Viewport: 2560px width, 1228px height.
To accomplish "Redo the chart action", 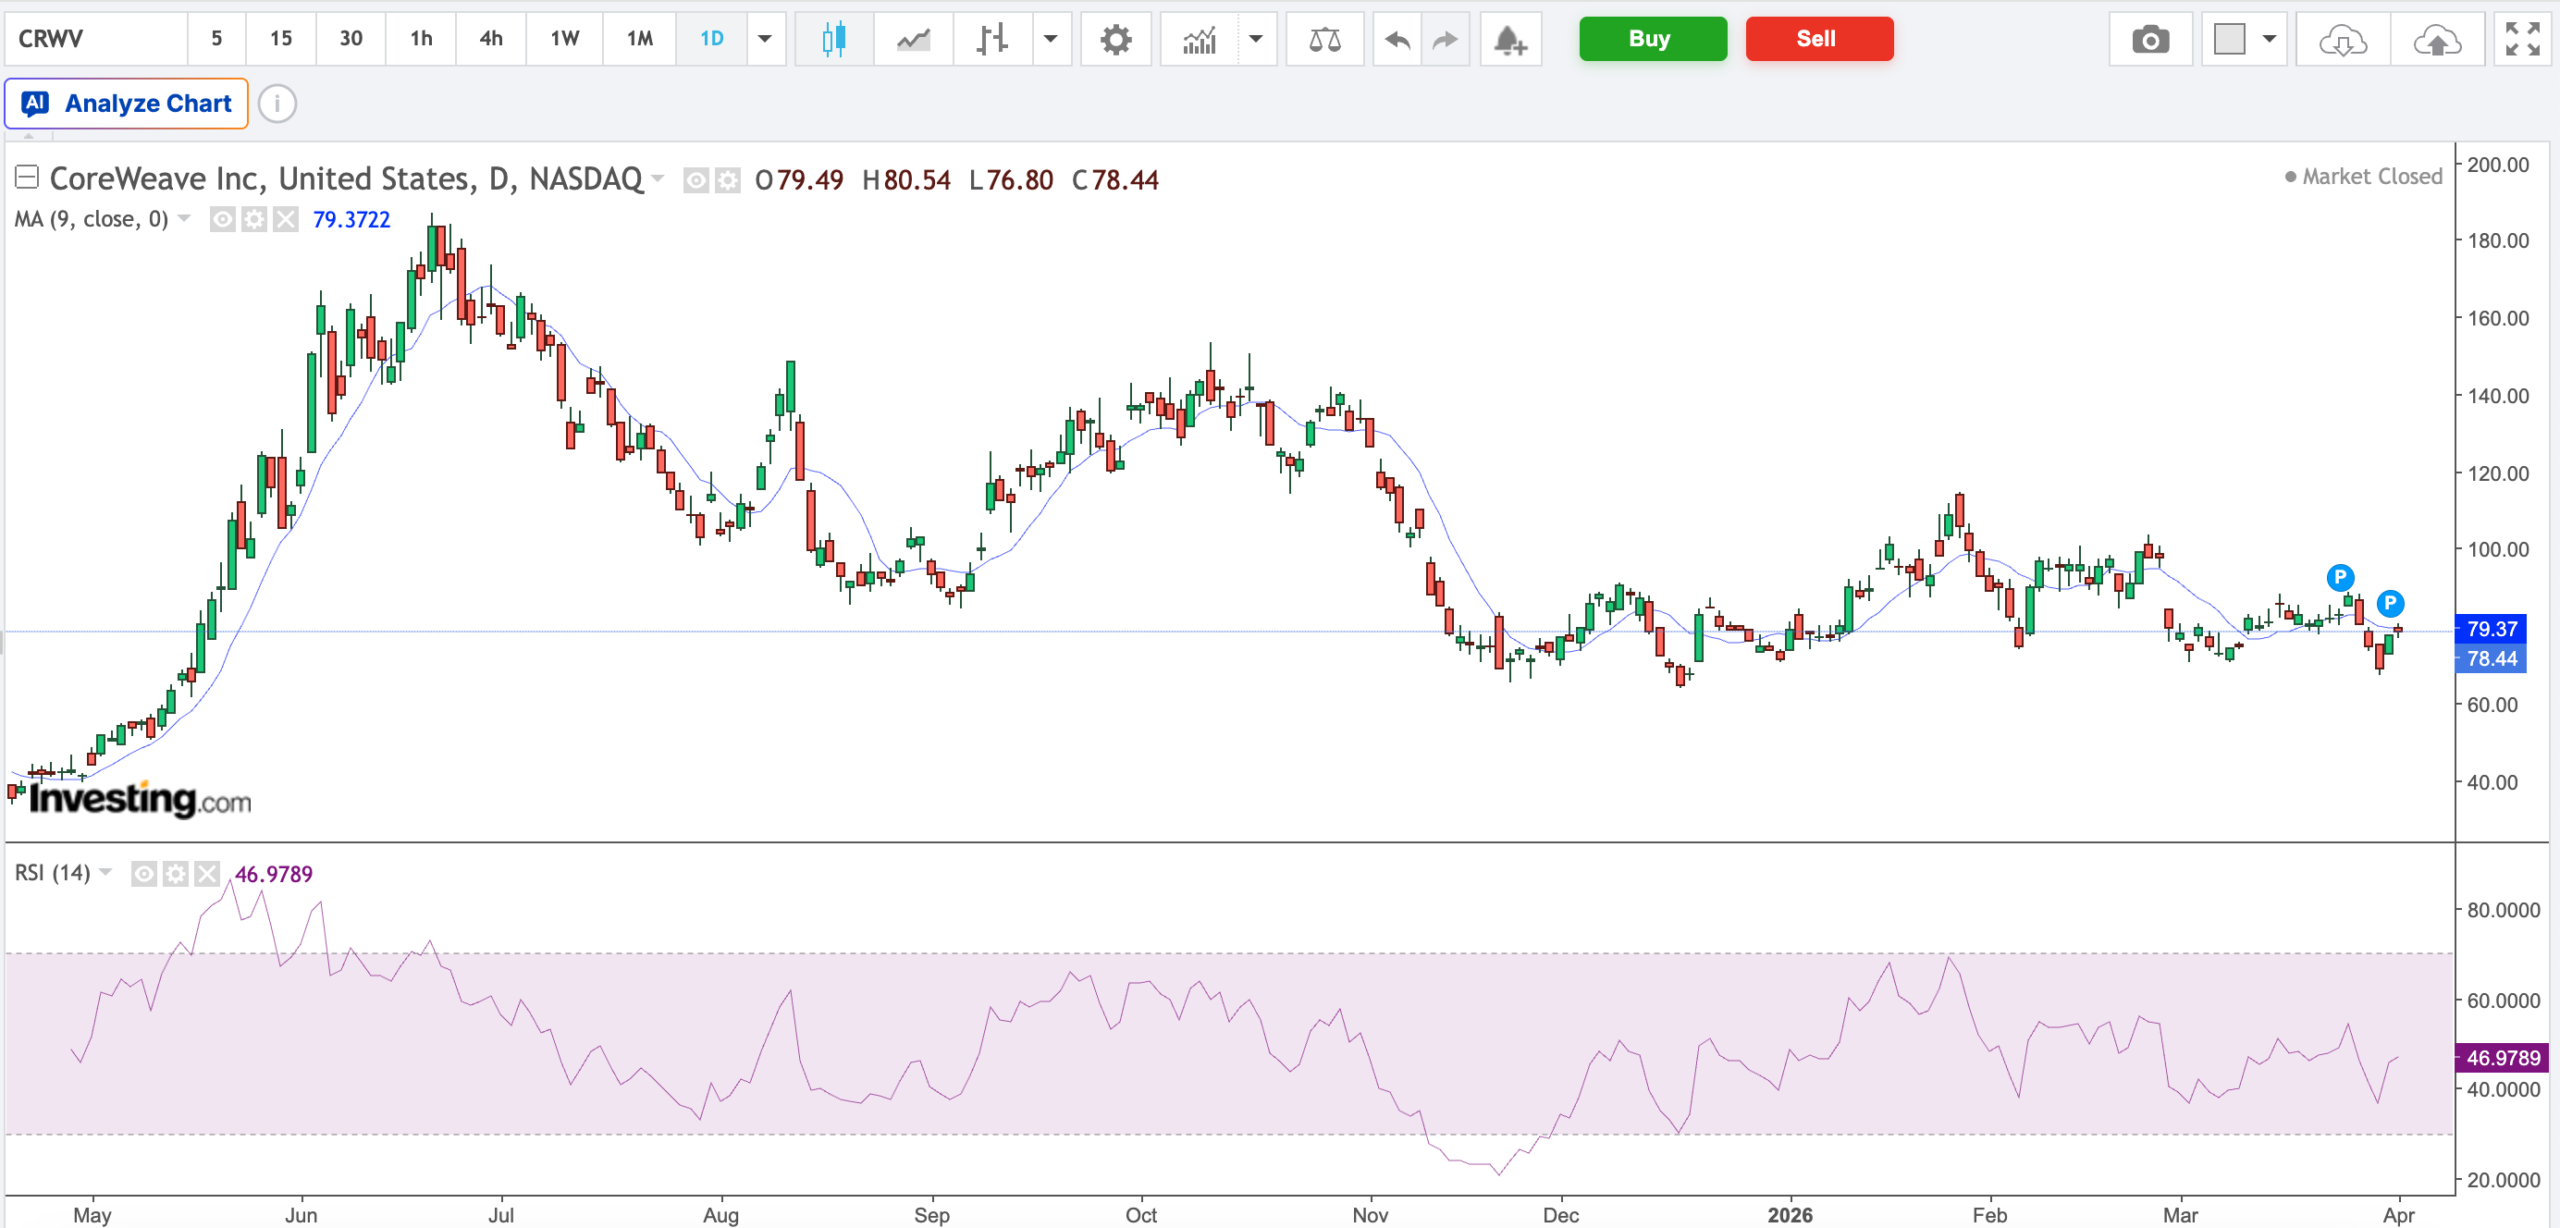I will 1445,39.
